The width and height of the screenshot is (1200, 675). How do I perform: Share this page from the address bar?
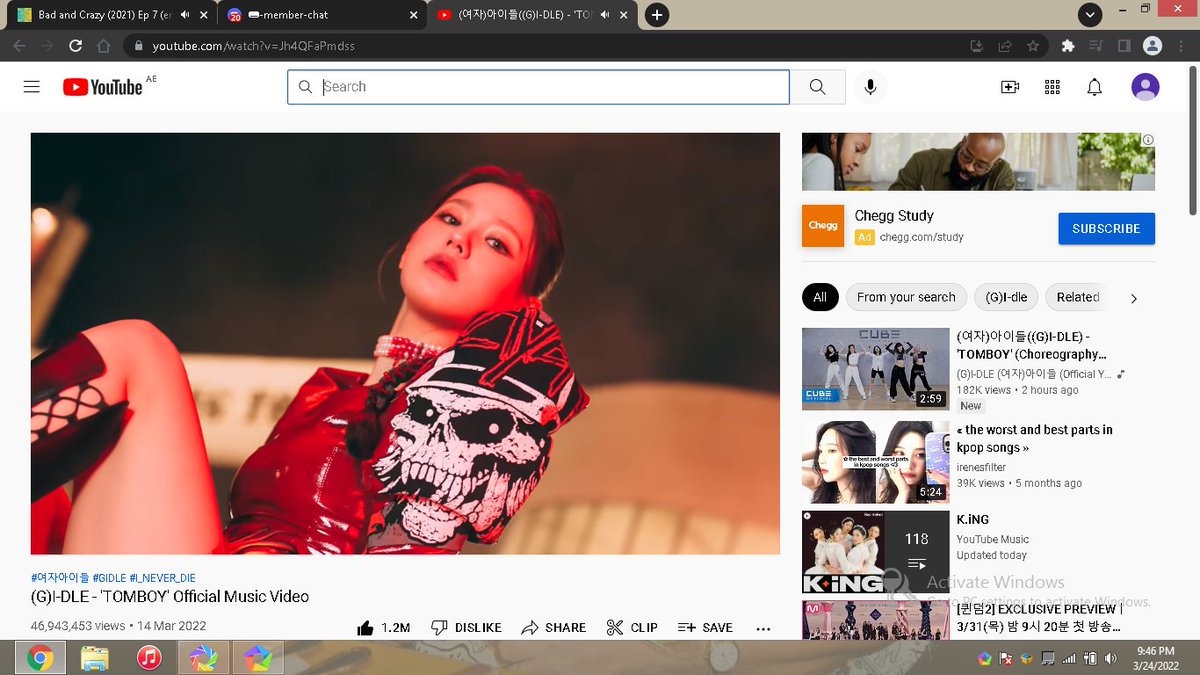pos(1005,46)
